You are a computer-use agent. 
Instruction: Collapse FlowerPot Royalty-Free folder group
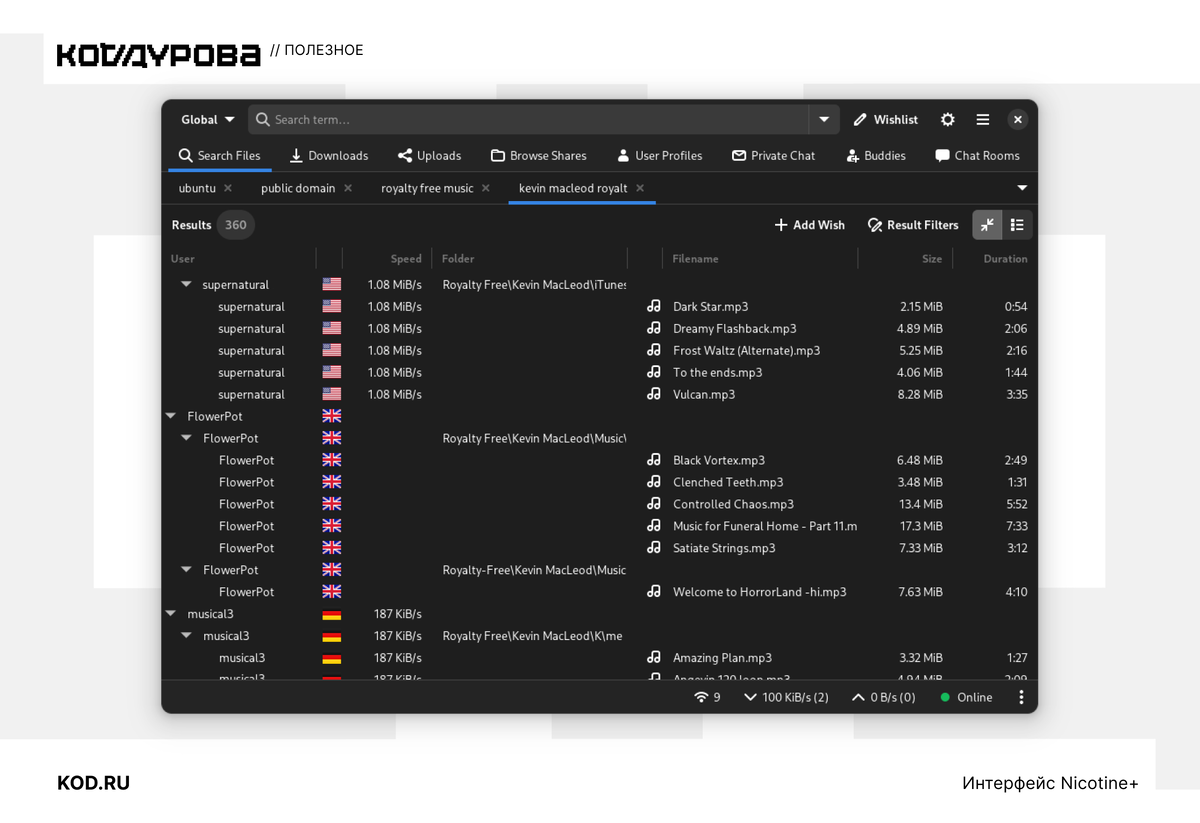pos(186,570)
